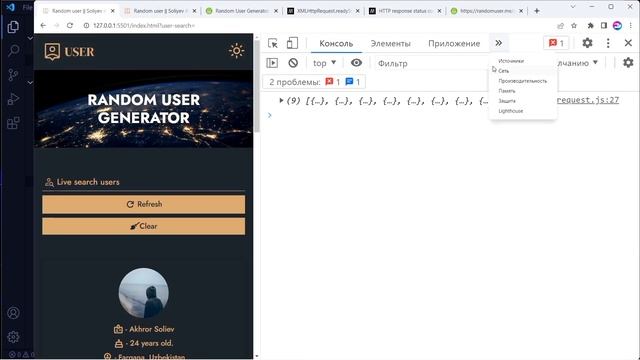Click the blue info issues count
This screenshot has width=640, height=360.
pos(353,82)
